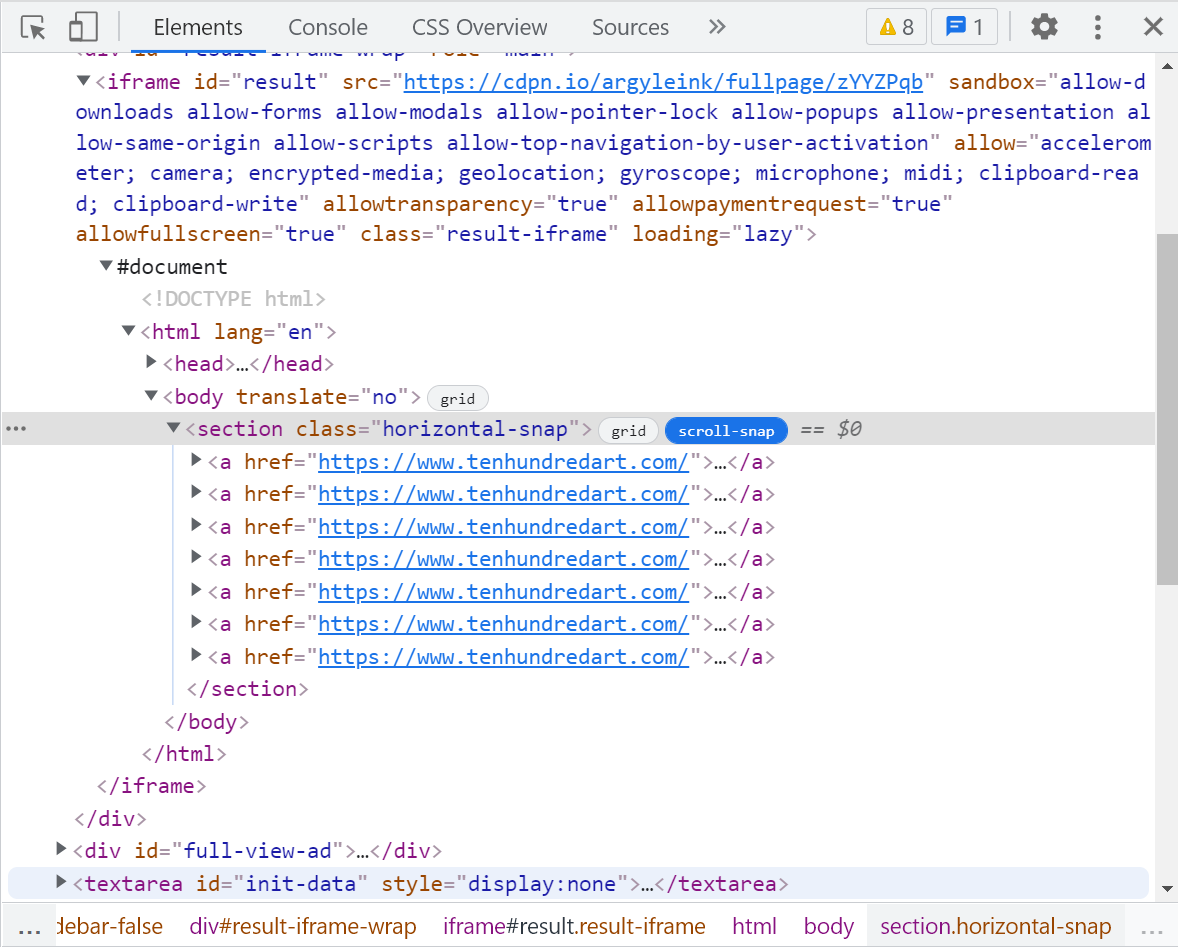Open the issues badge showing 1 message
1178x947 pixels.
pyautogui.click(x=964, y=27)
